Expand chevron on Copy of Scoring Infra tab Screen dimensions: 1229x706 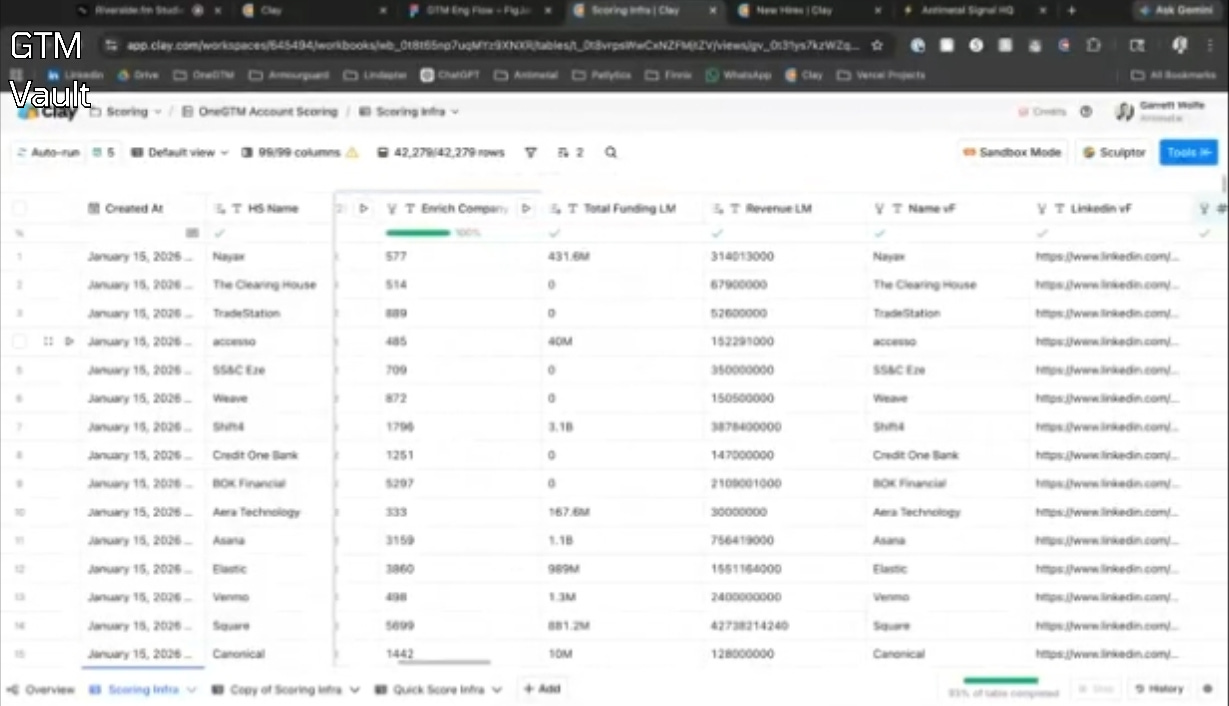point(353,690)
